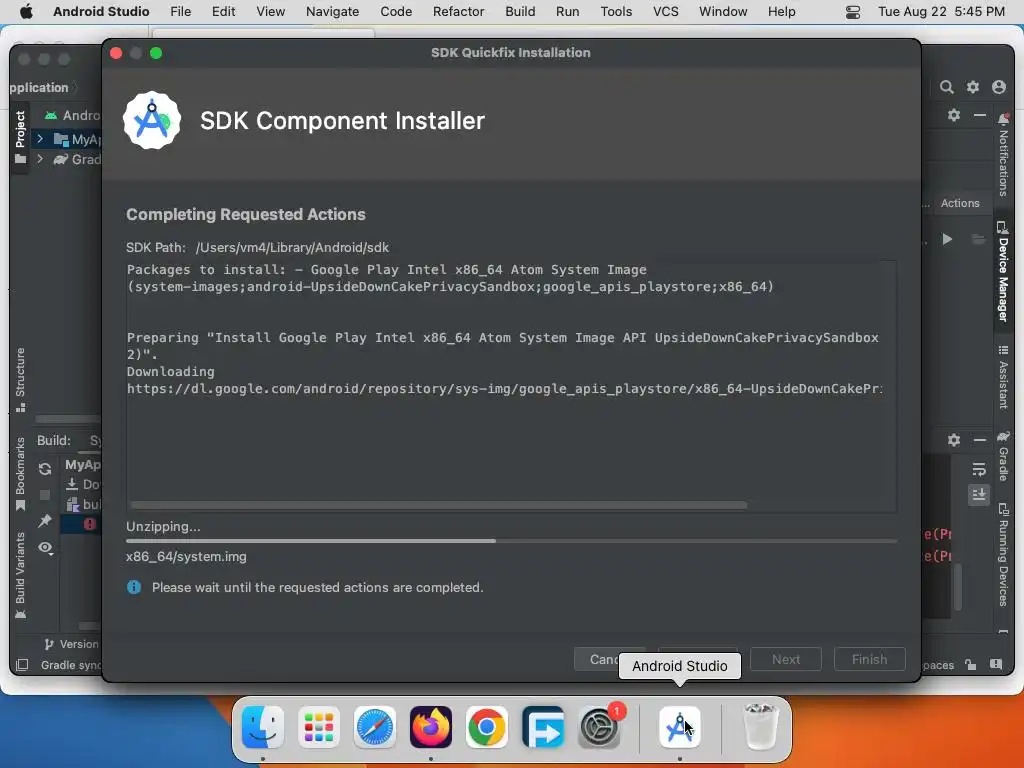1024x768 pixels.
Task: Open the Refactor menu
Action: (x=458, y=11)
